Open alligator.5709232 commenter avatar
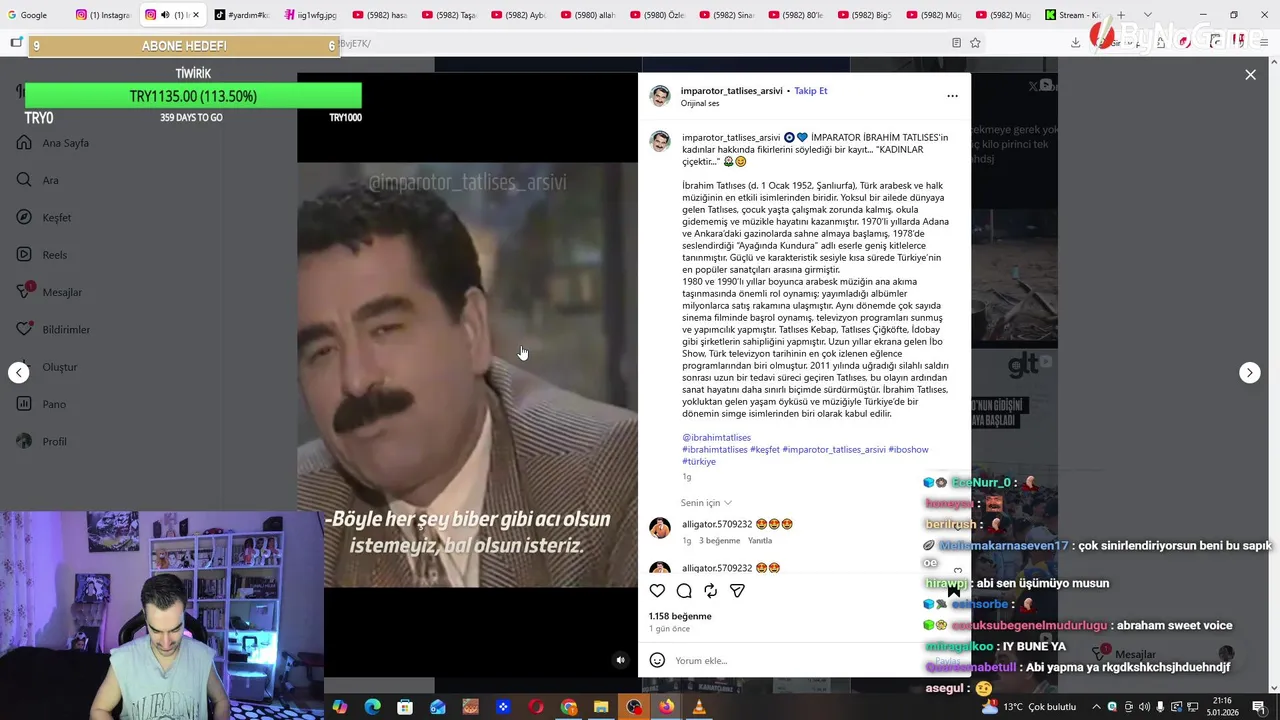Screen dimensions: 1280x720 [x=660, y=528]
